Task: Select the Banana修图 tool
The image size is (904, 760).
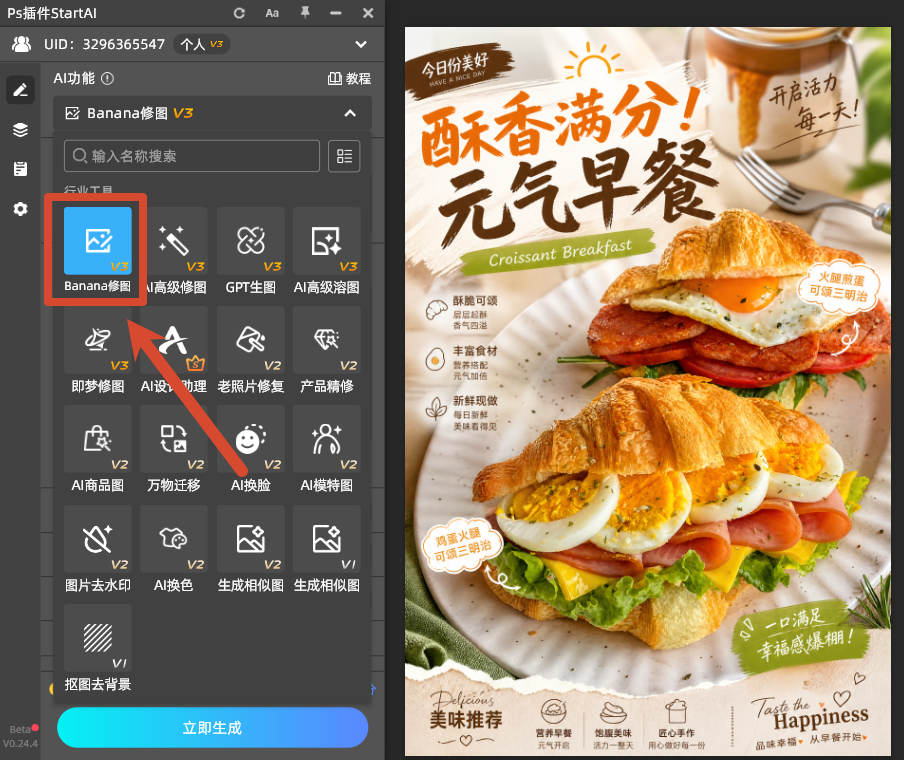Action: click(97, 250)
